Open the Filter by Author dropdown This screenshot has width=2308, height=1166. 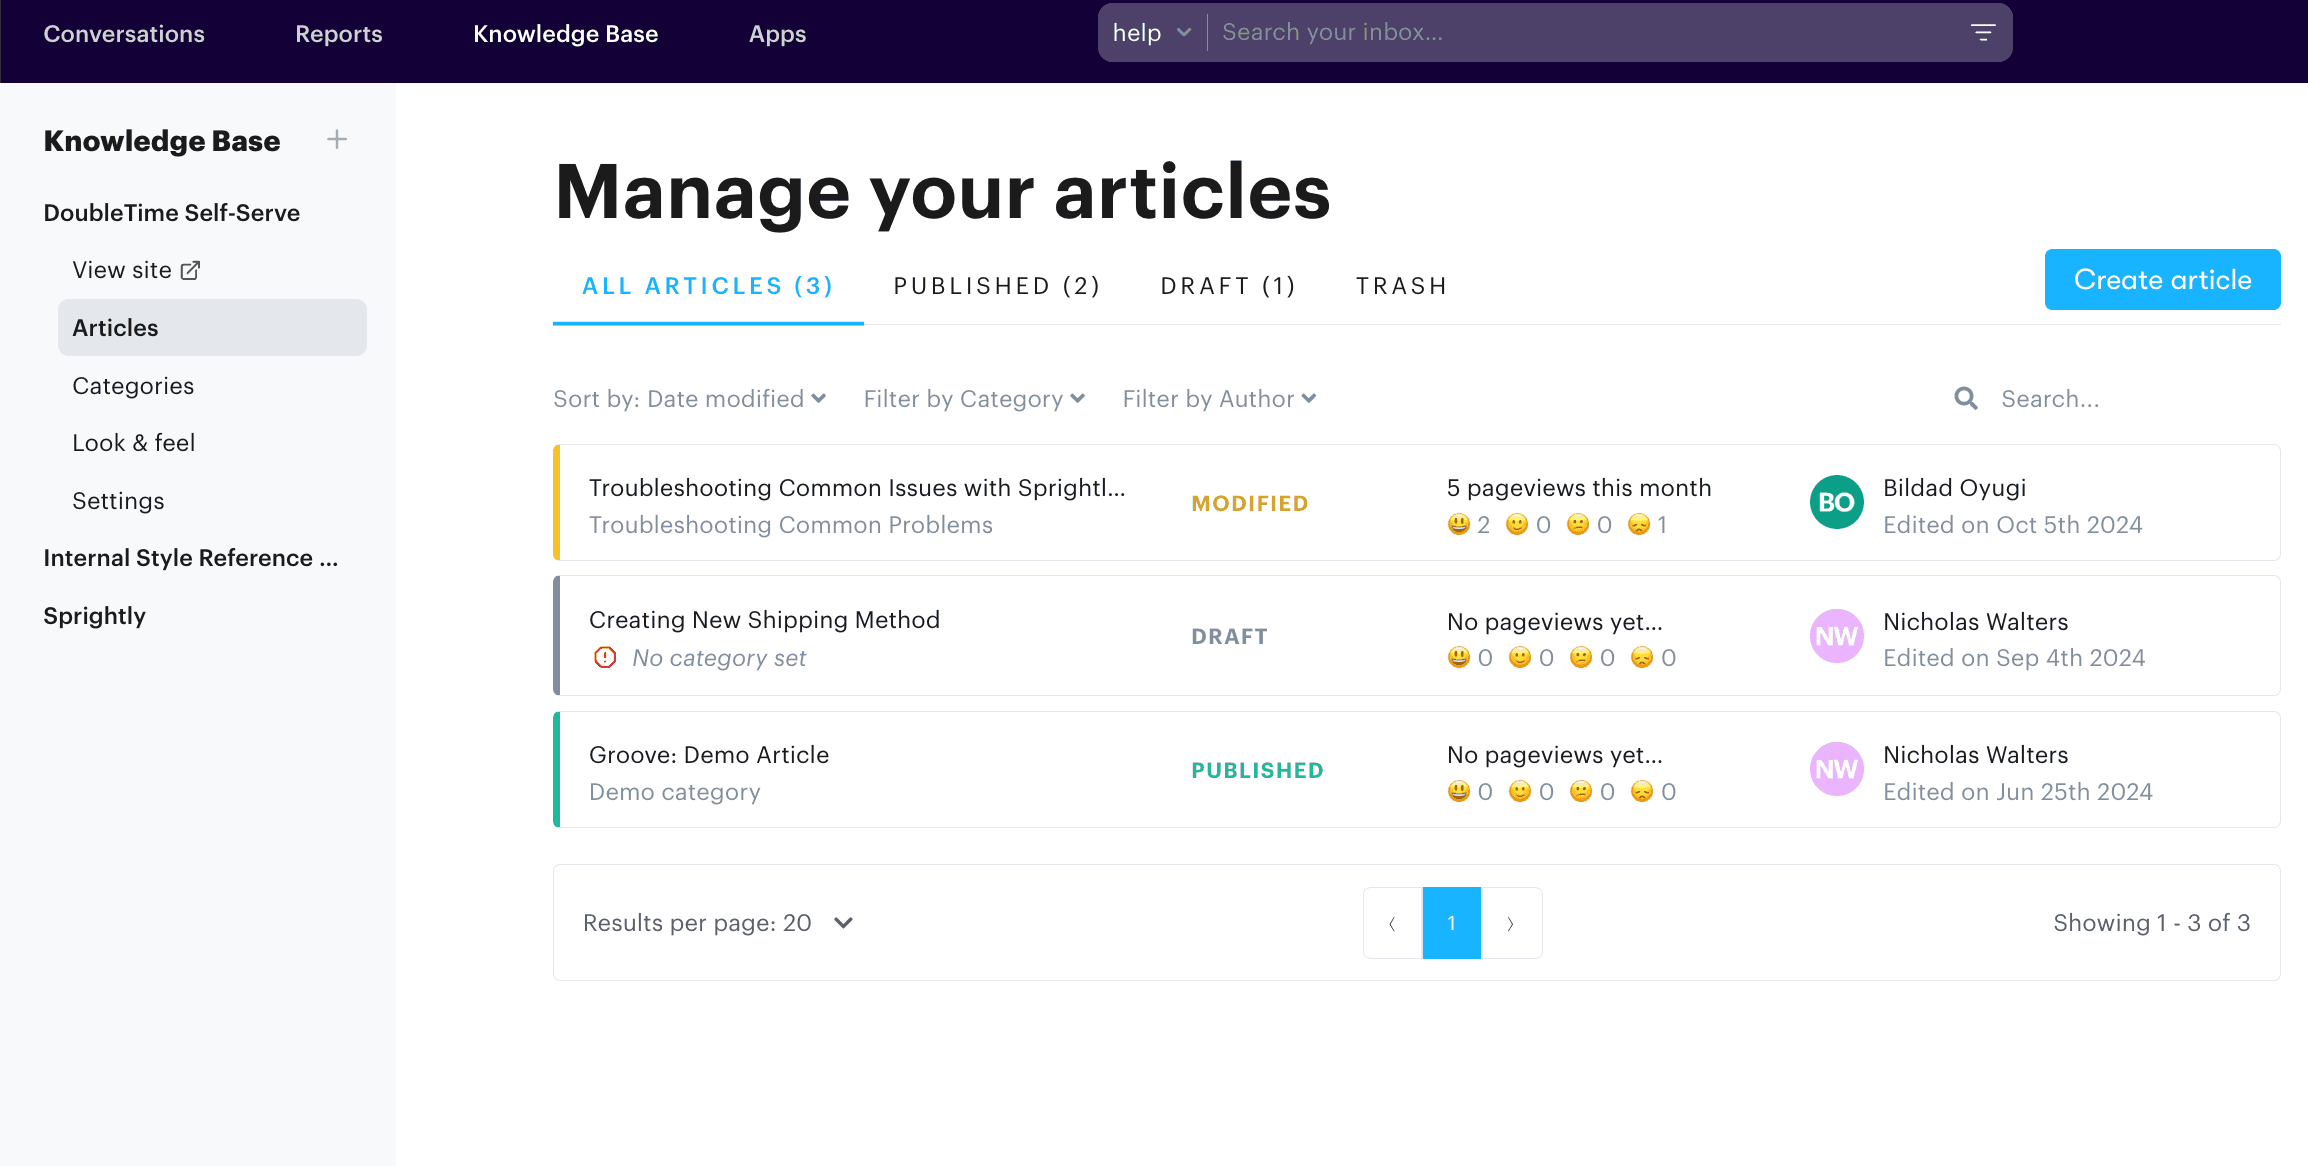1219,398
